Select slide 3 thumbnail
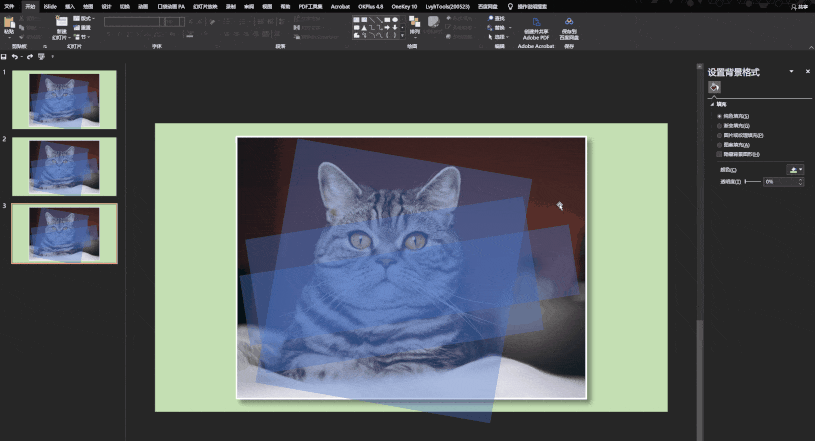Image resolution: width=815 pixels, height=441 pixels. tap(64, 234)
